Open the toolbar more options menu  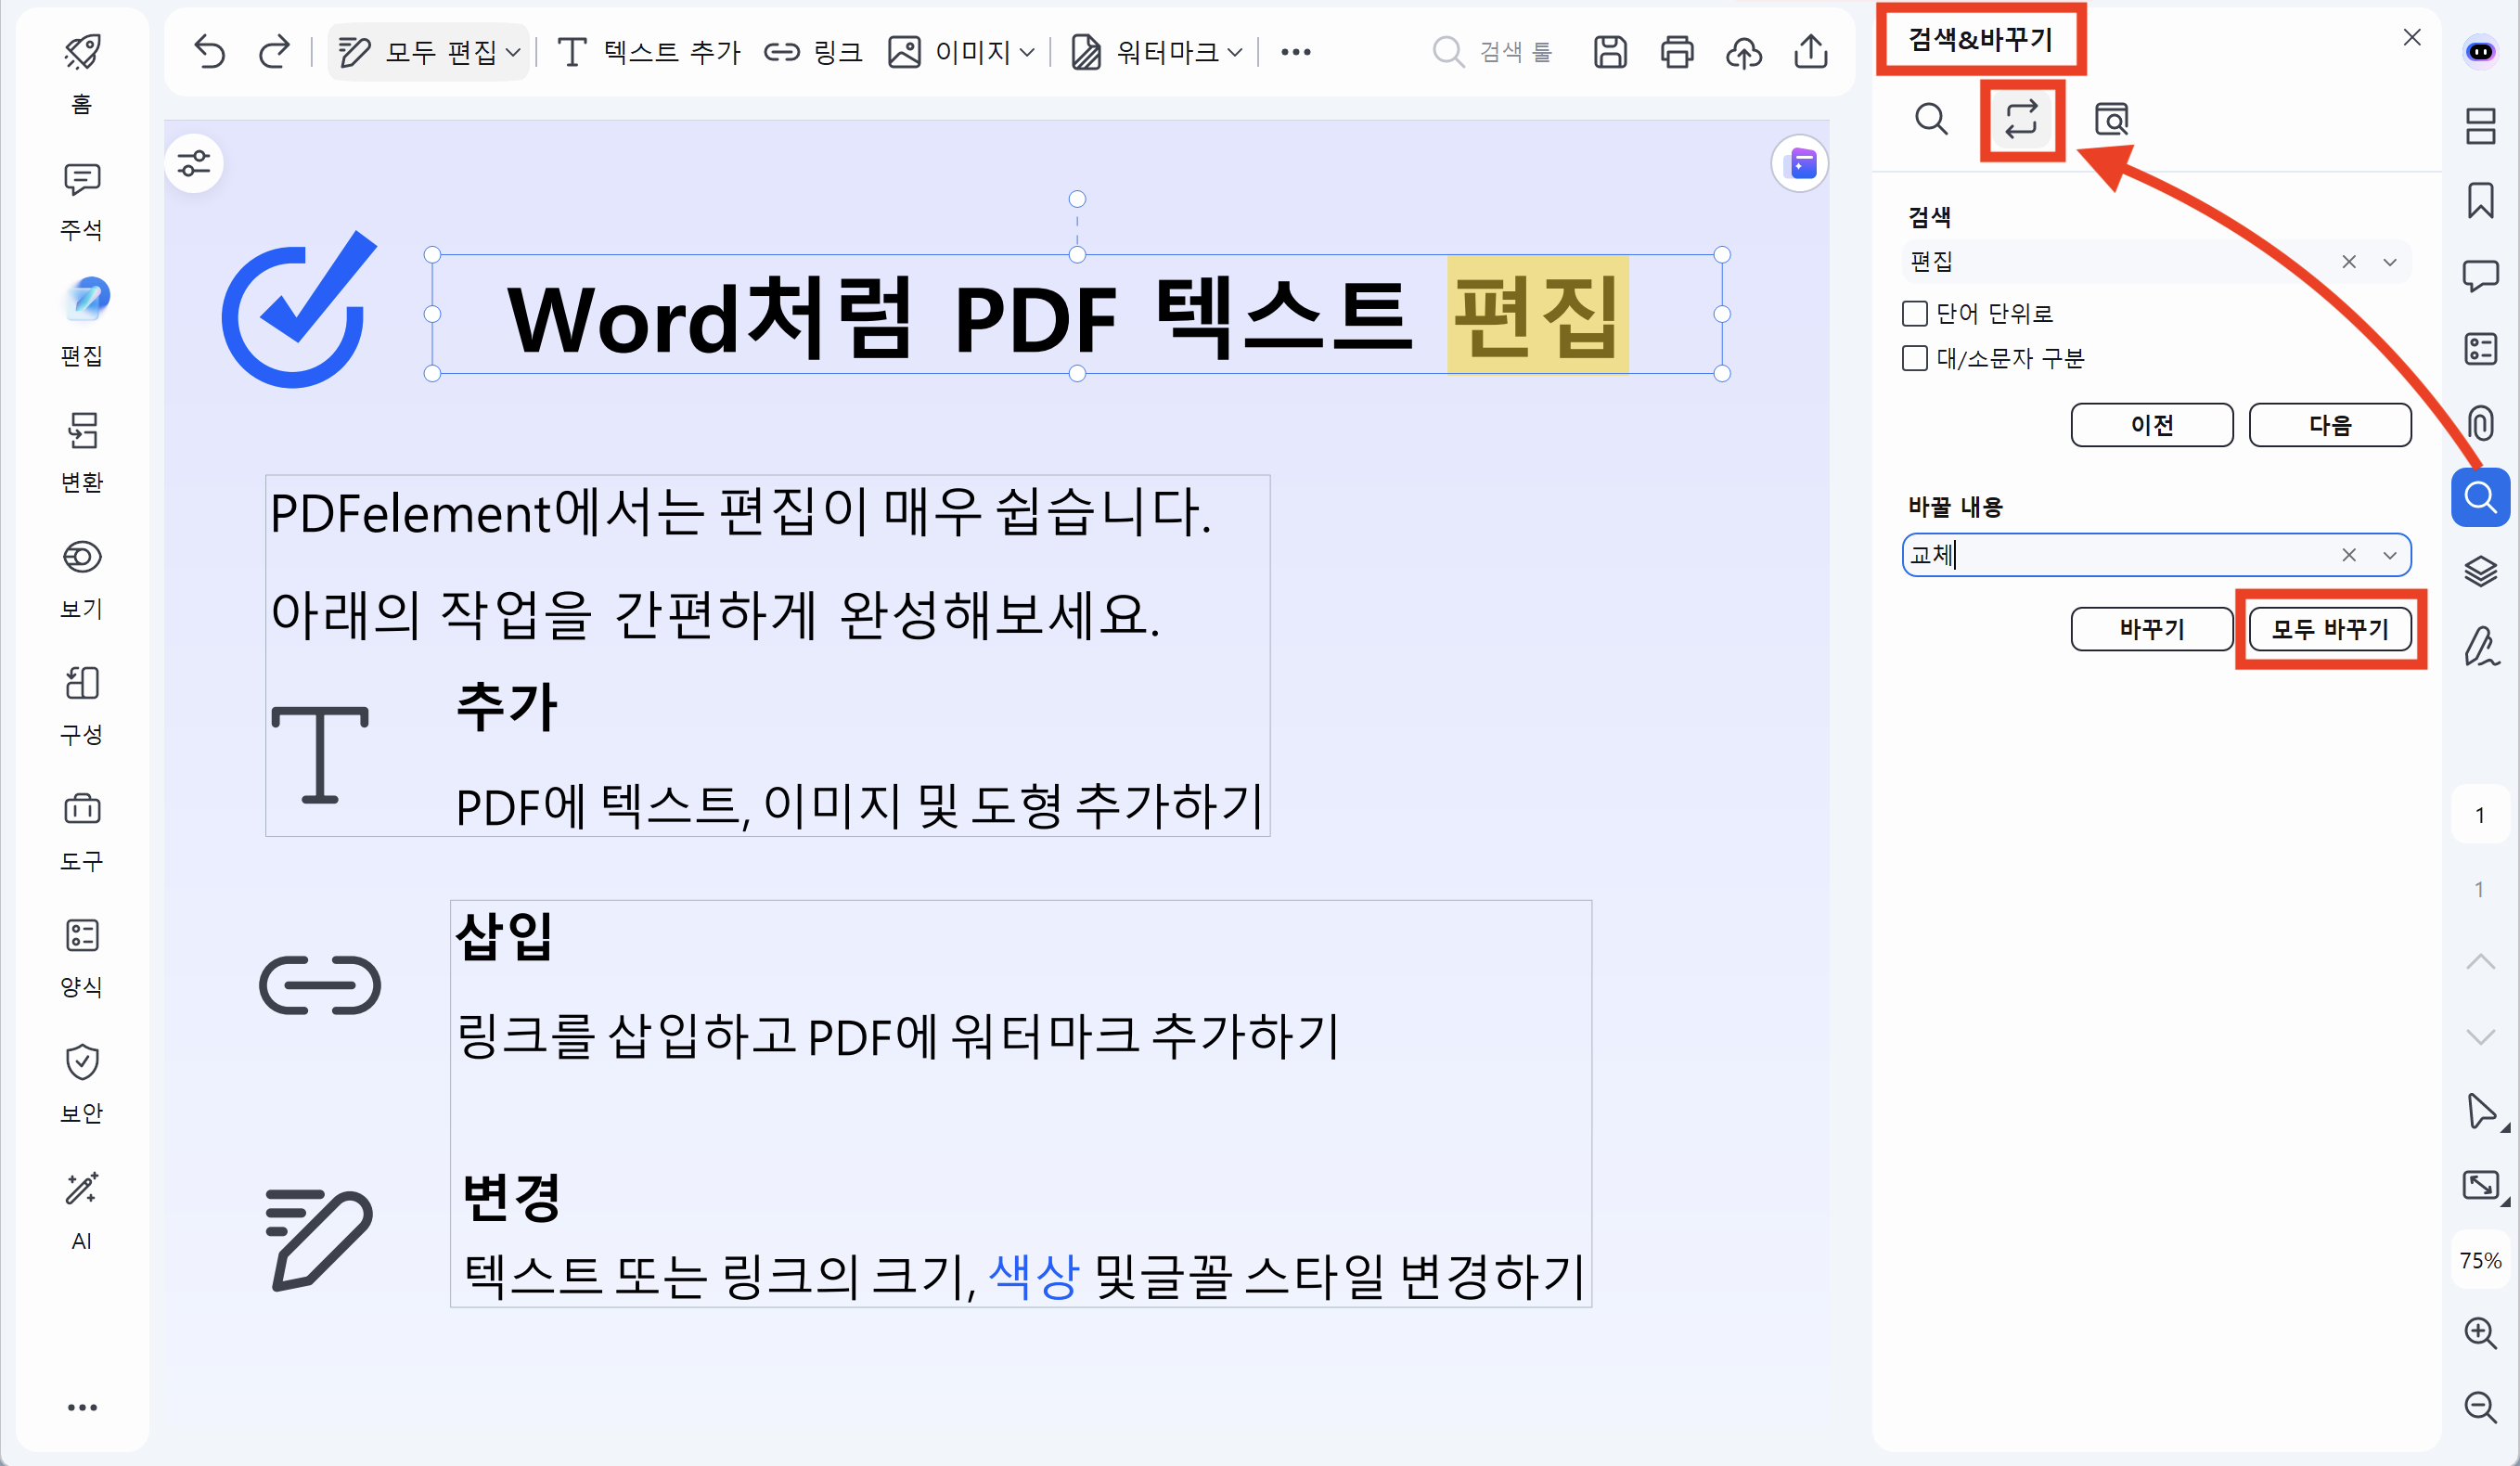(x=1295, y=52)
